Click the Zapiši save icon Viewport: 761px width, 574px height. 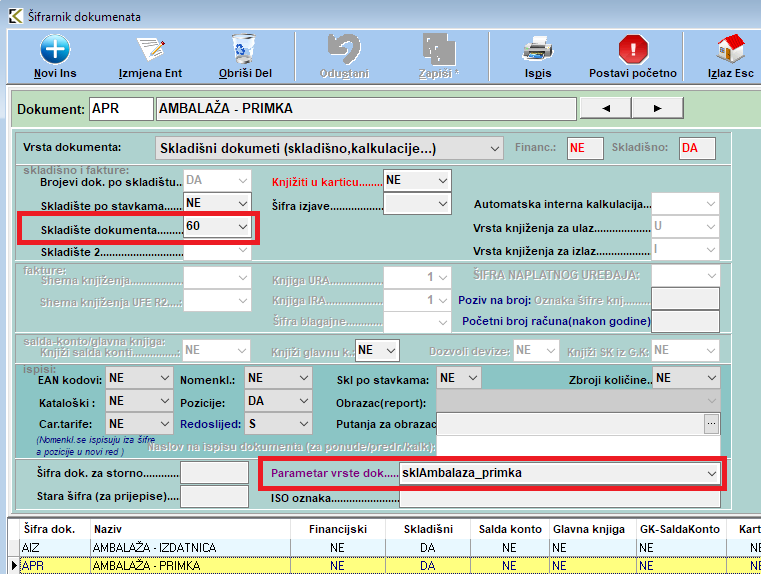click(x=439, y=49)
